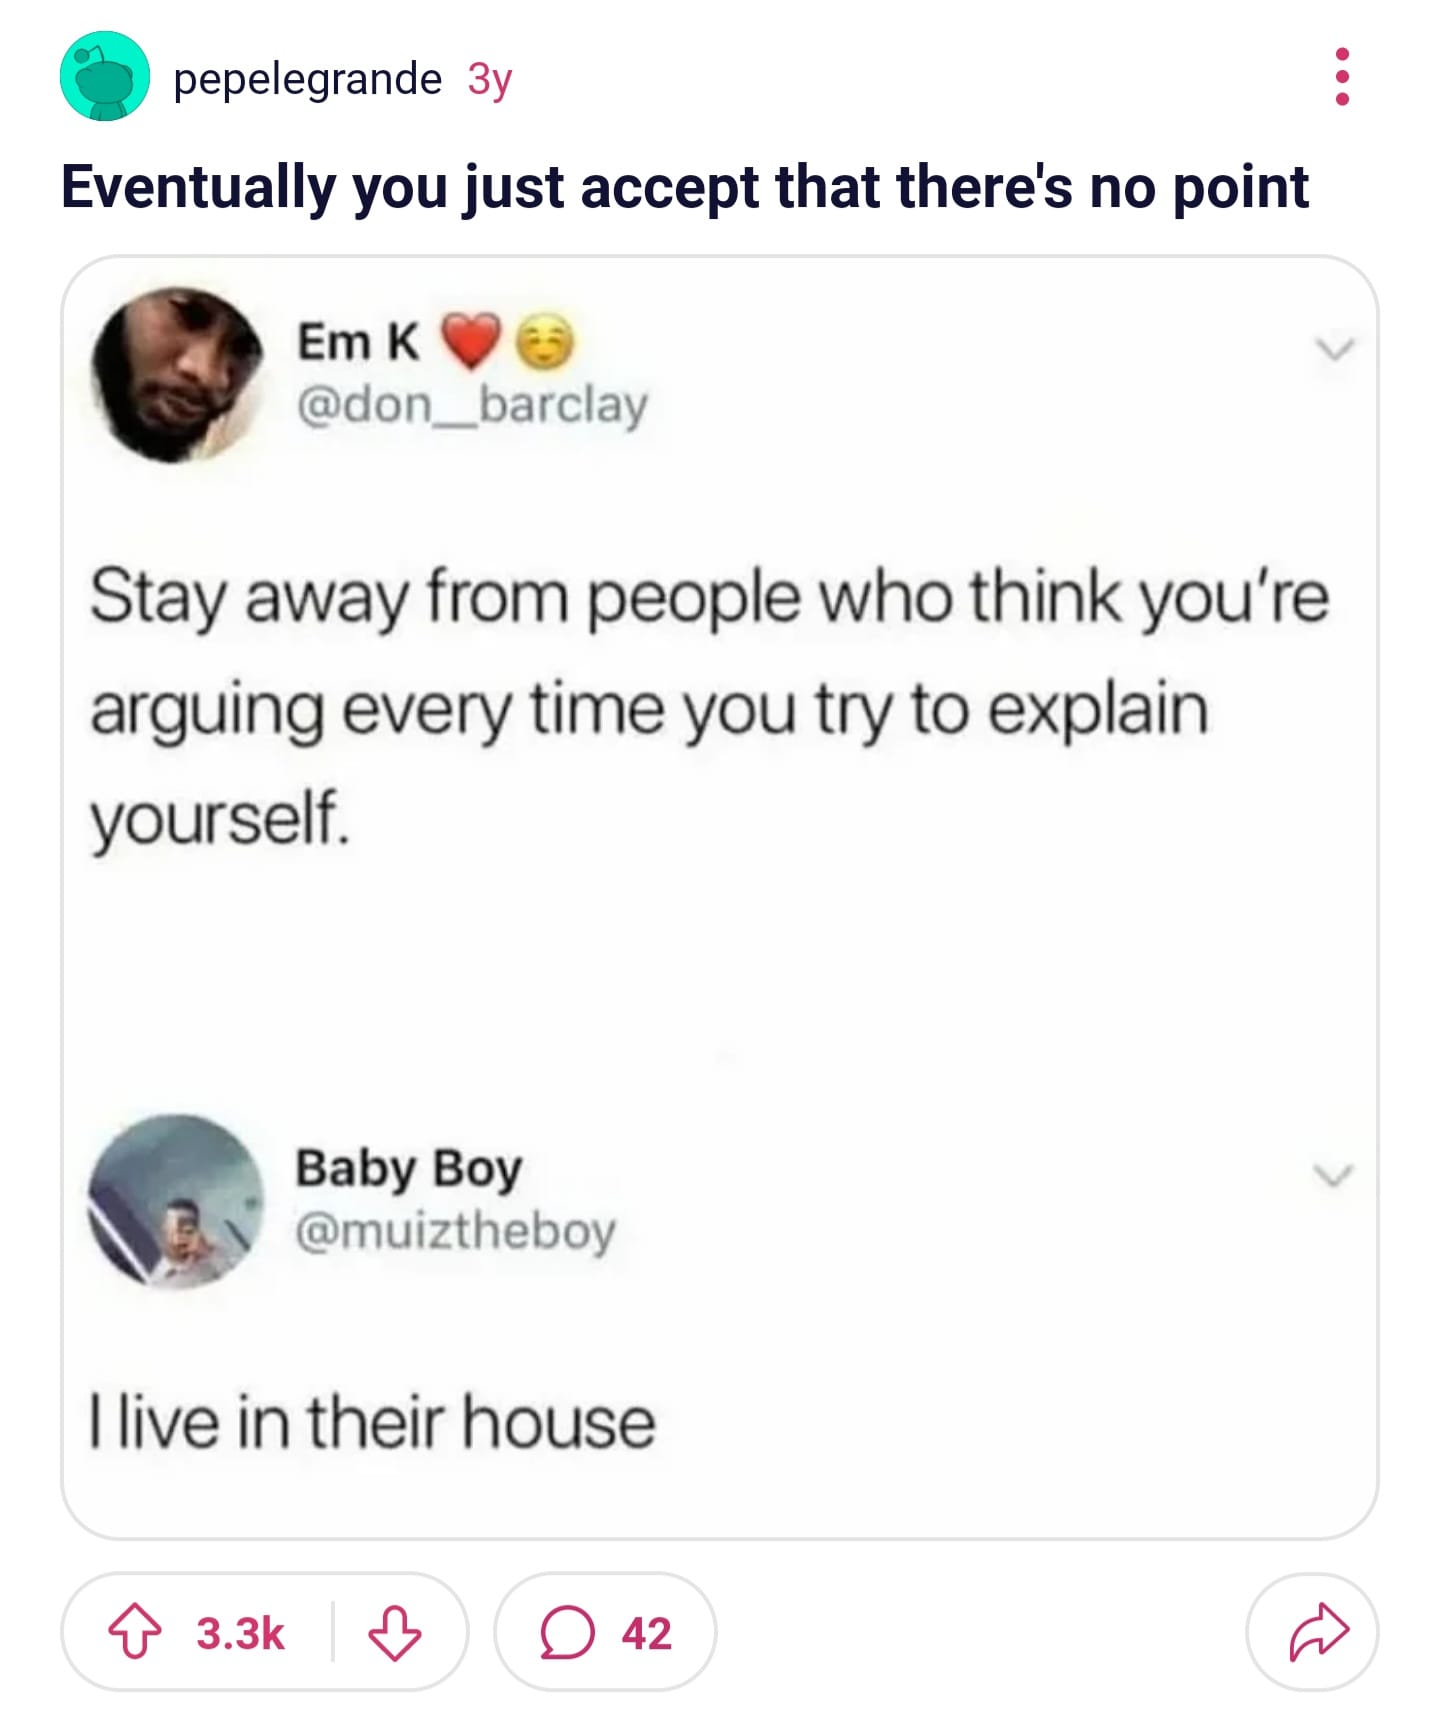
Task: Expand the chevron on Em K's tweet
Action: click(1333, 349)
